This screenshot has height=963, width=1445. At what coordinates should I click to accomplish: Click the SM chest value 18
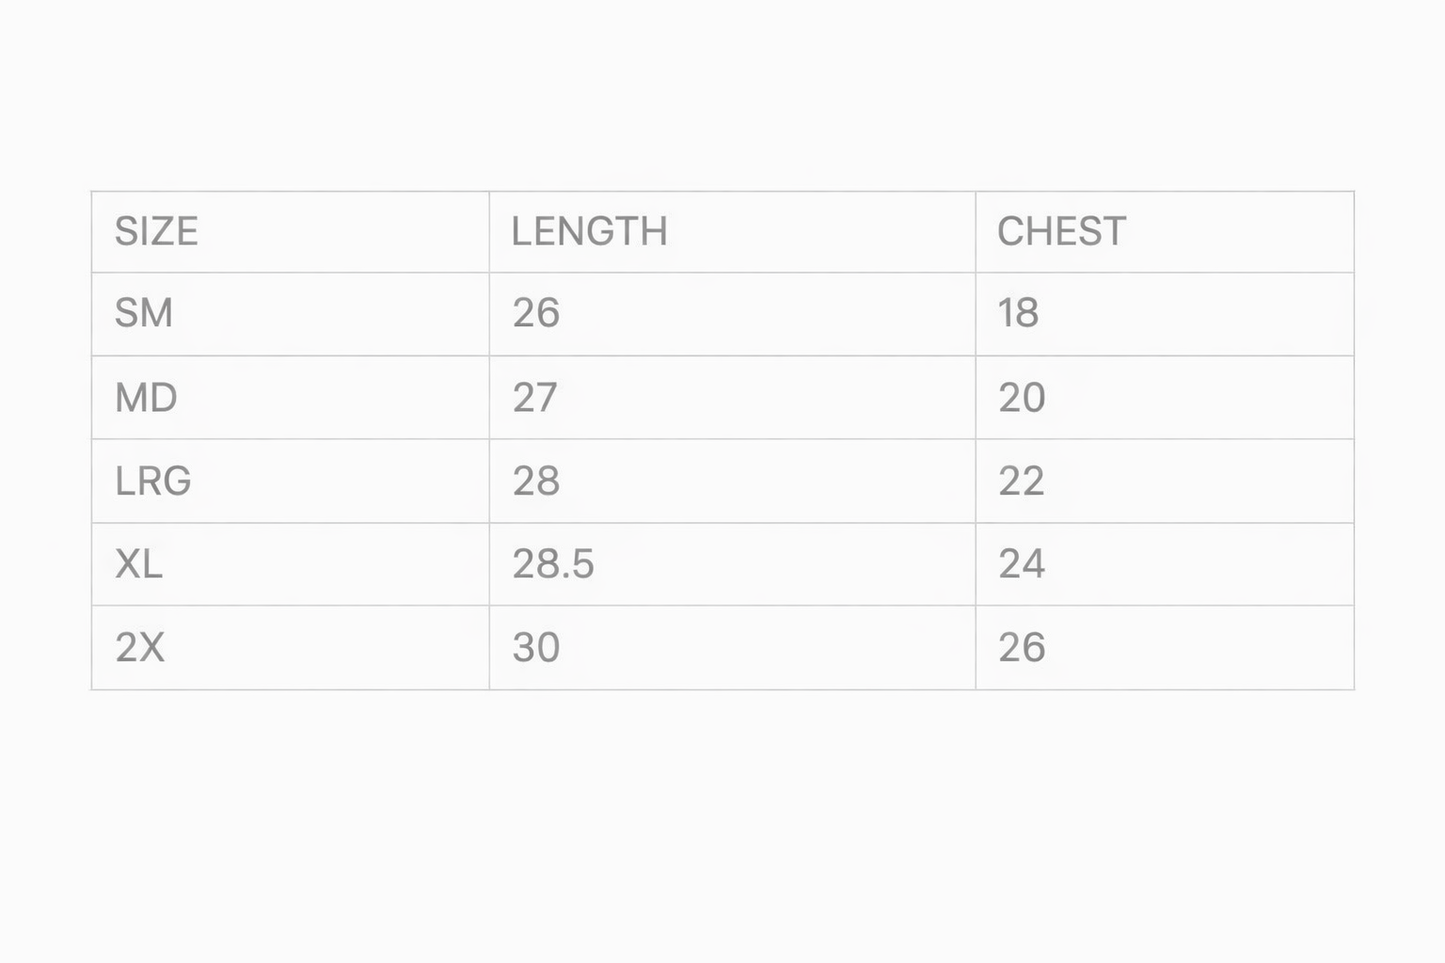(x=1018, y=314)
